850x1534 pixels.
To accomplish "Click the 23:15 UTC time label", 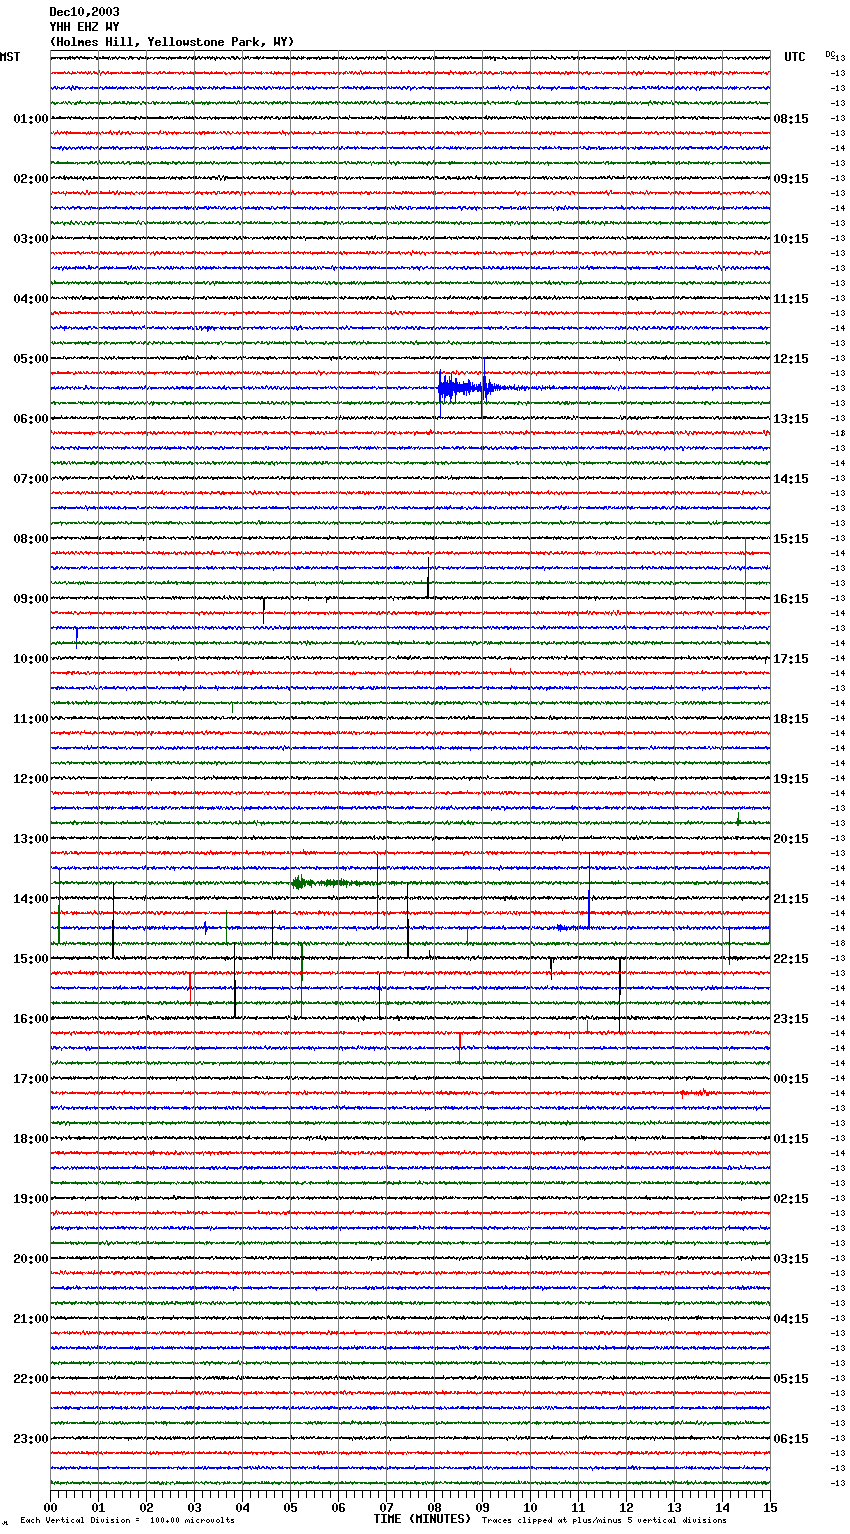I will (x=791, y=1019).
